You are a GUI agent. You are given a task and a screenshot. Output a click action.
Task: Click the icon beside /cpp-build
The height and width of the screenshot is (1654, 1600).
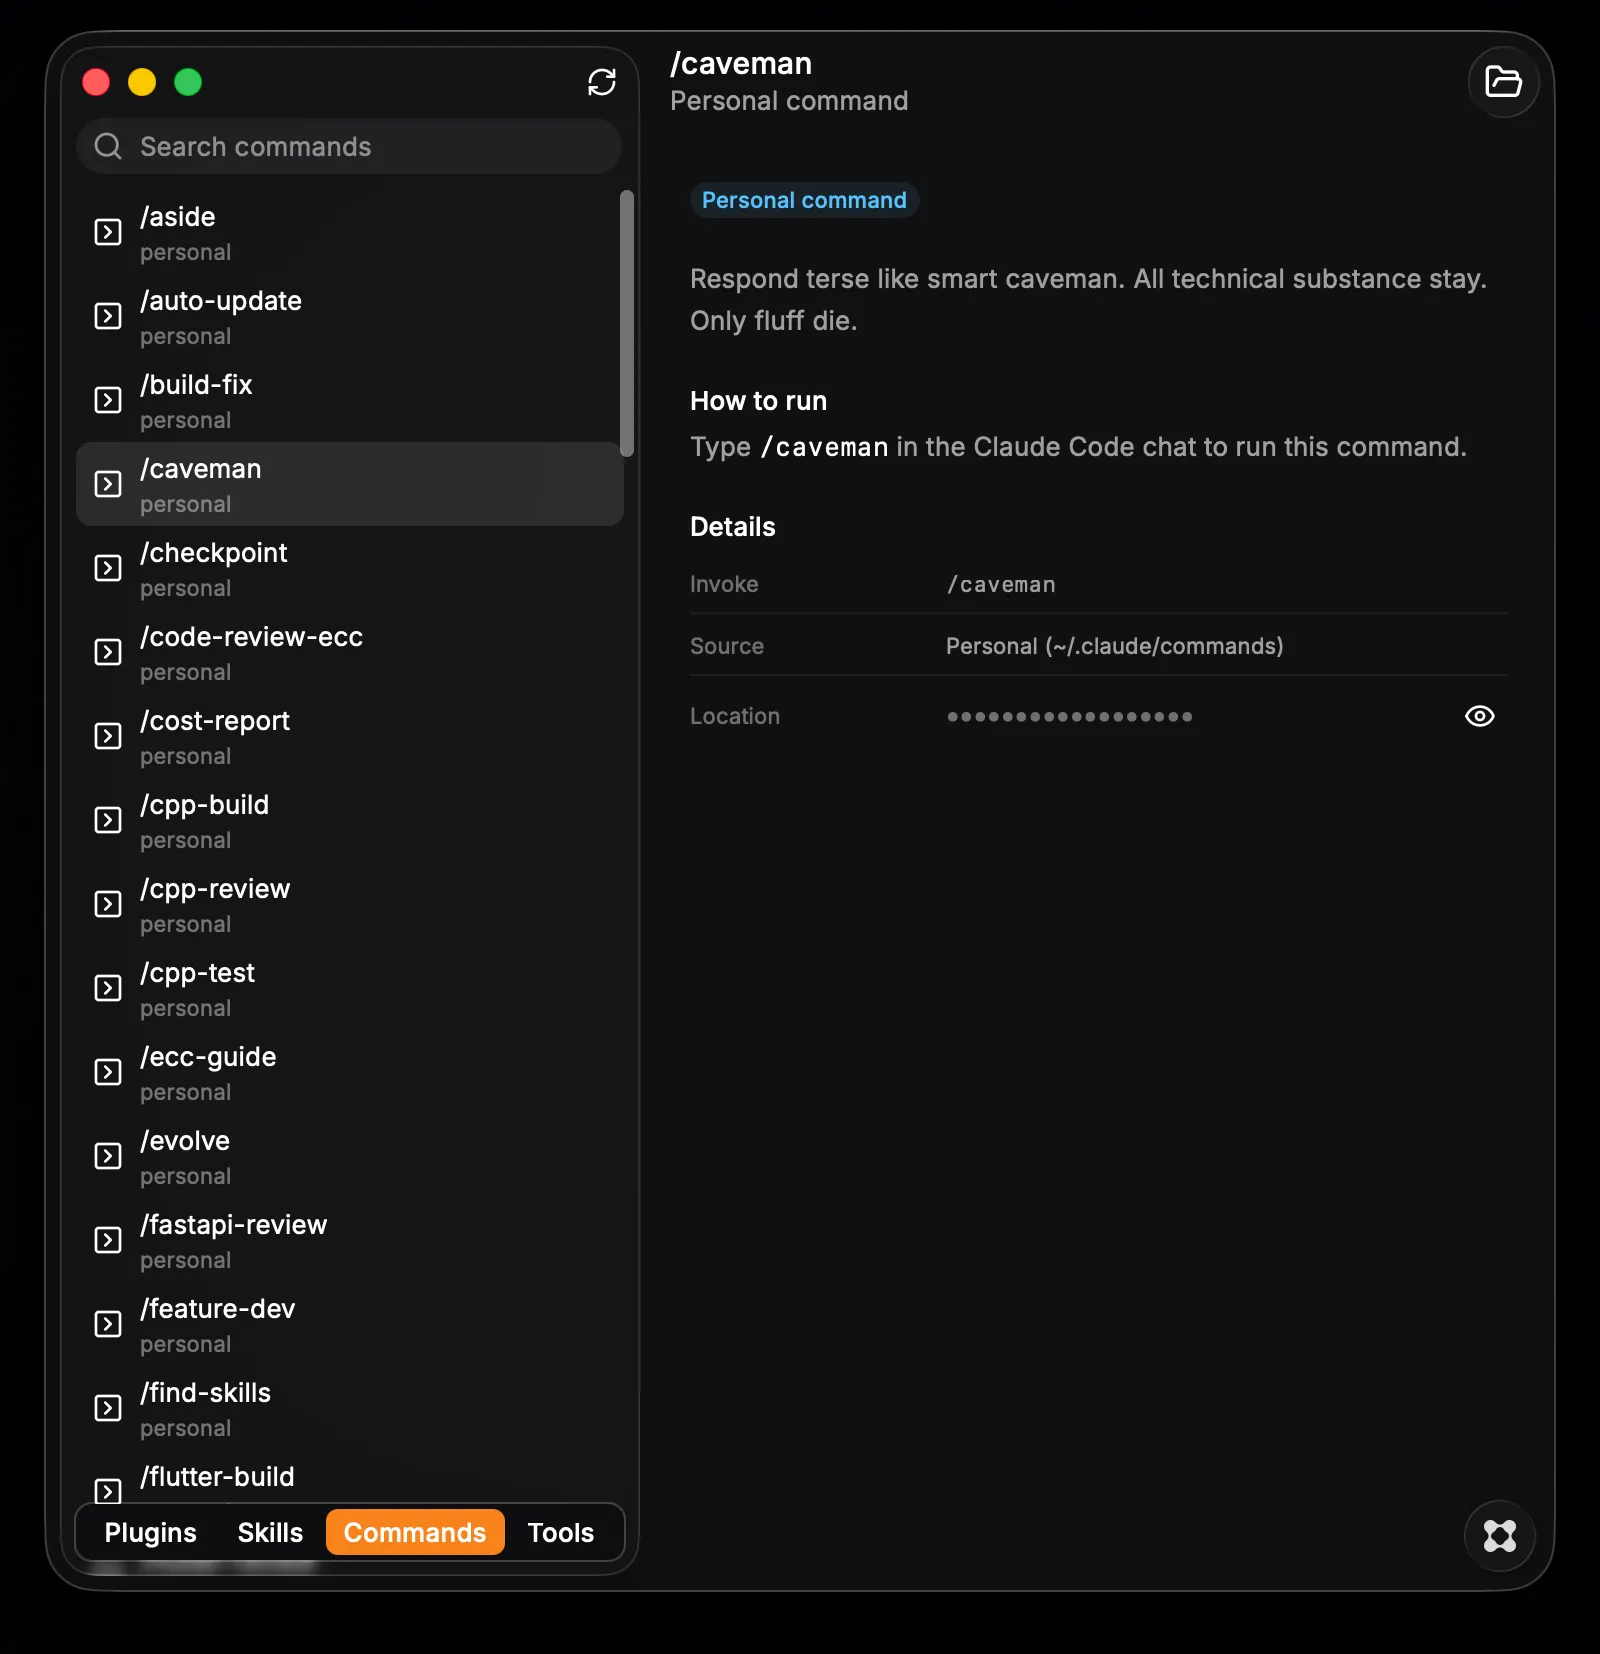107,820
